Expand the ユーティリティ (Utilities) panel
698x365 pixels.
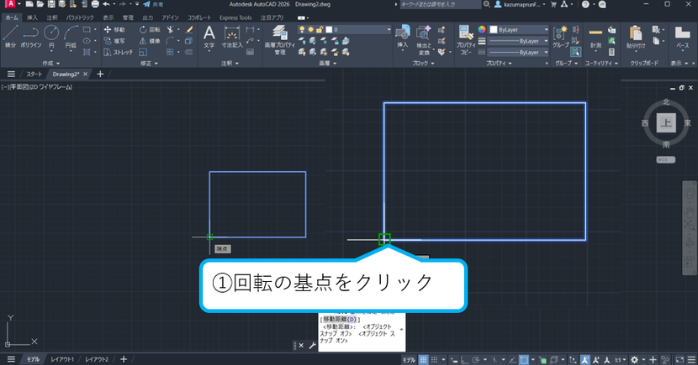point(601,63)
